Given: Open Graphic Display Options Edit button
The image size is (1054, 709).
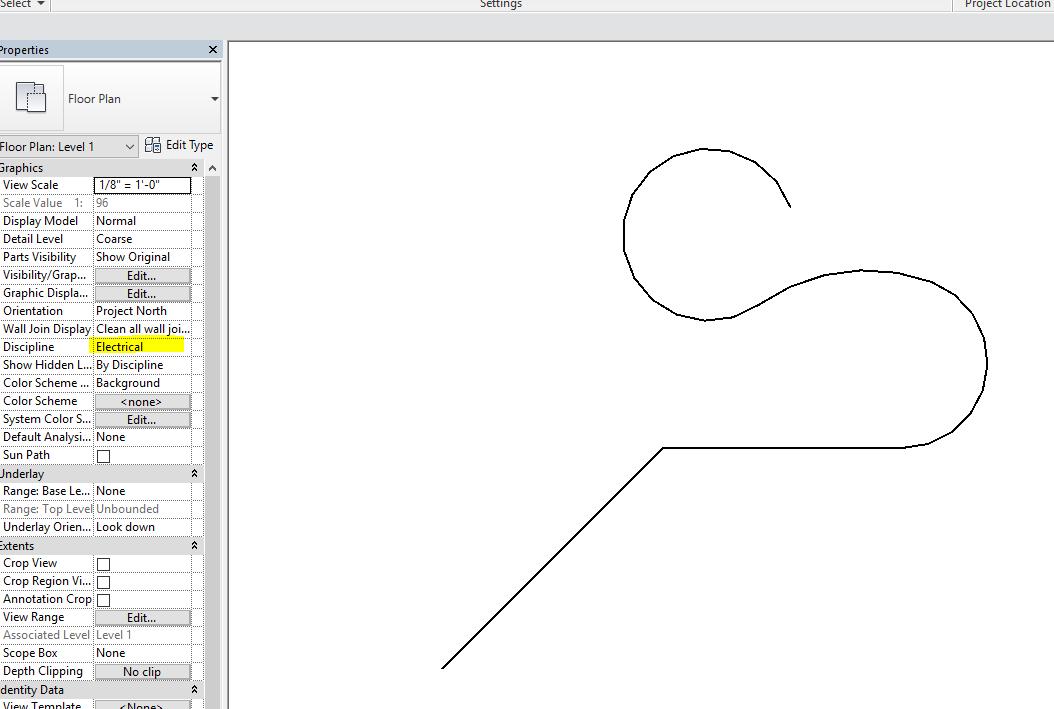Looking at the screenshot, I should [x=142, y=294].
